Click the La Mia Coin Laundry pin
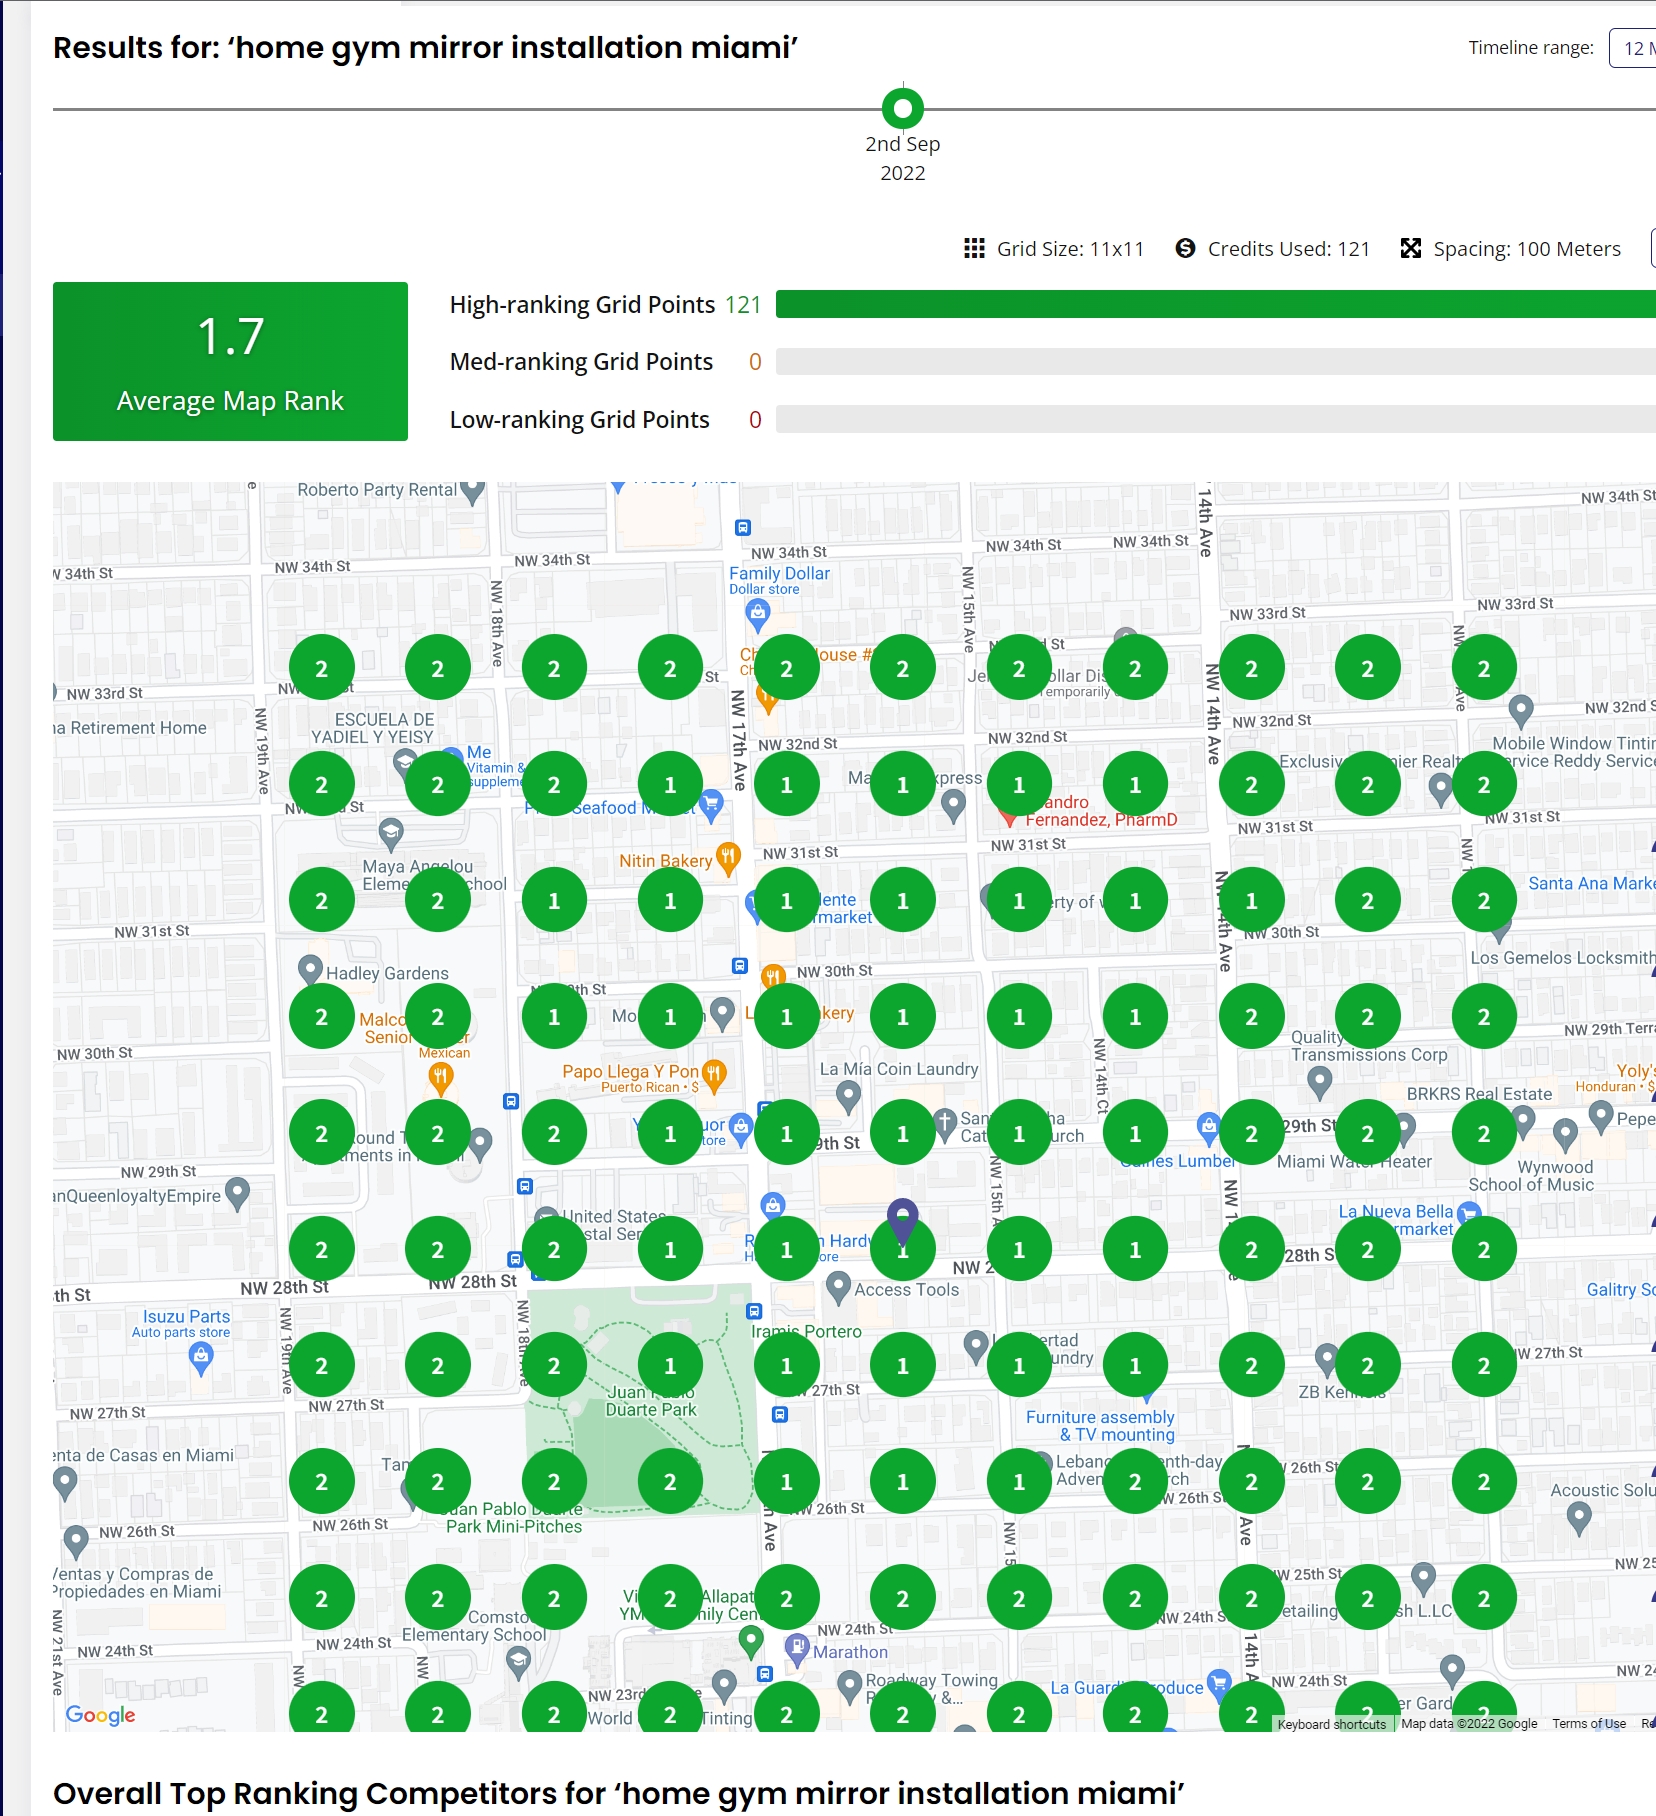Viewport: 1656px width, 1816px height. pyautogui.click(x=848, y=1097)
